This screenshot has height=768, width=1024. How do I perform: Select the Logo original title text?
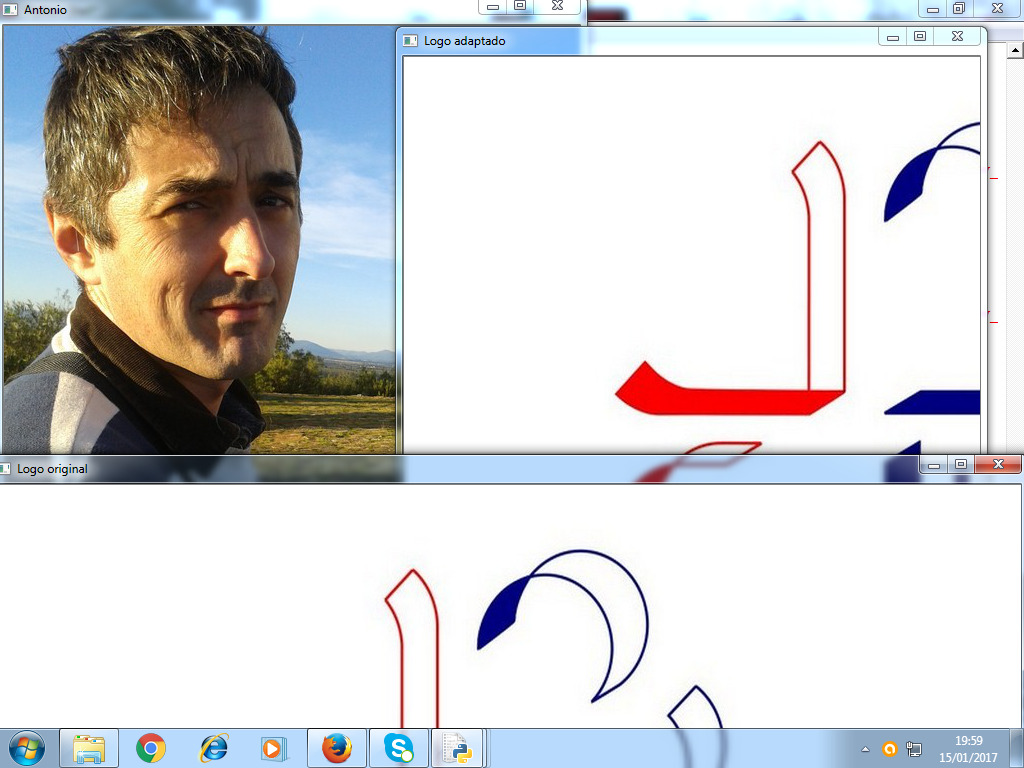click(52, 469)
